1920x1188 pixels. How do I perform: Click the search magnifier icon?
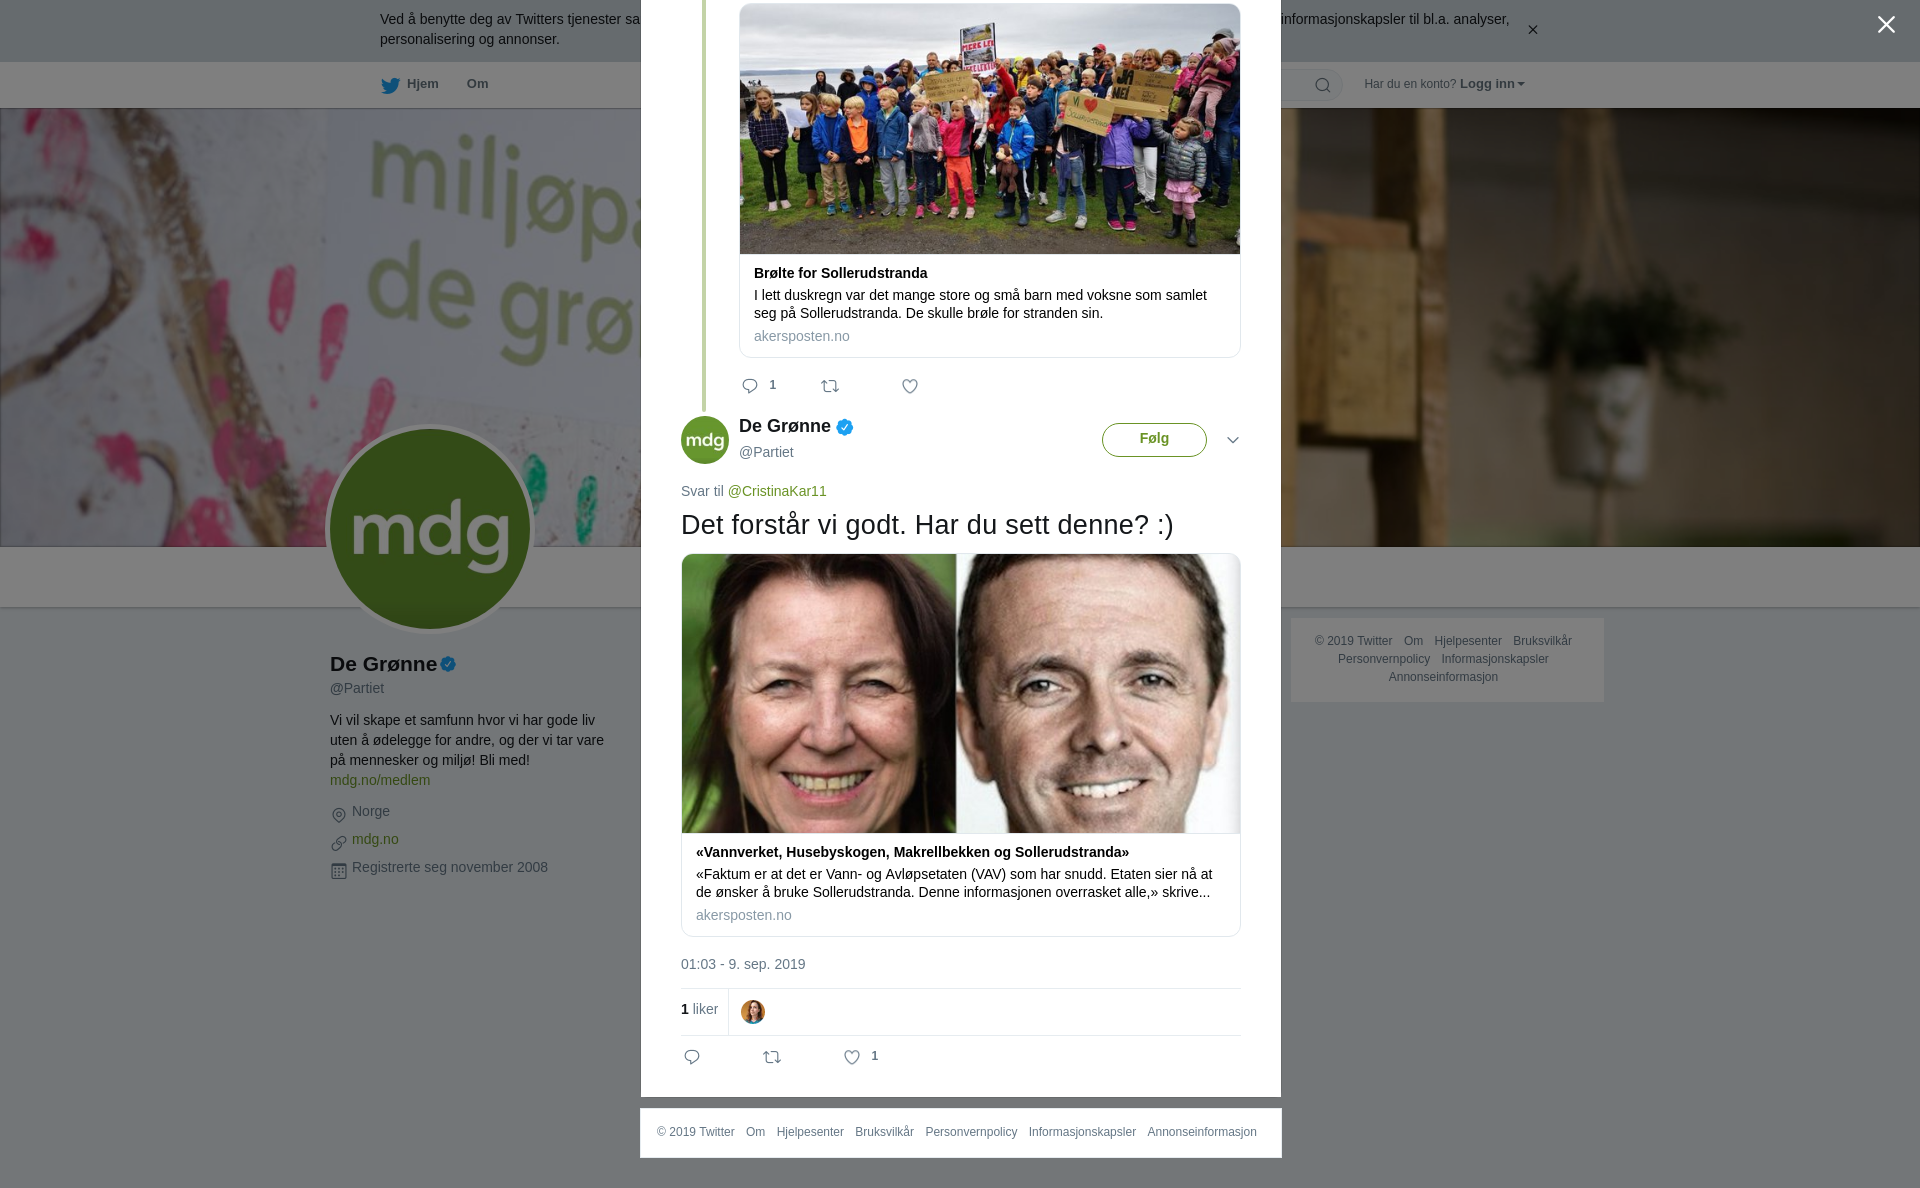[1323, 85]
